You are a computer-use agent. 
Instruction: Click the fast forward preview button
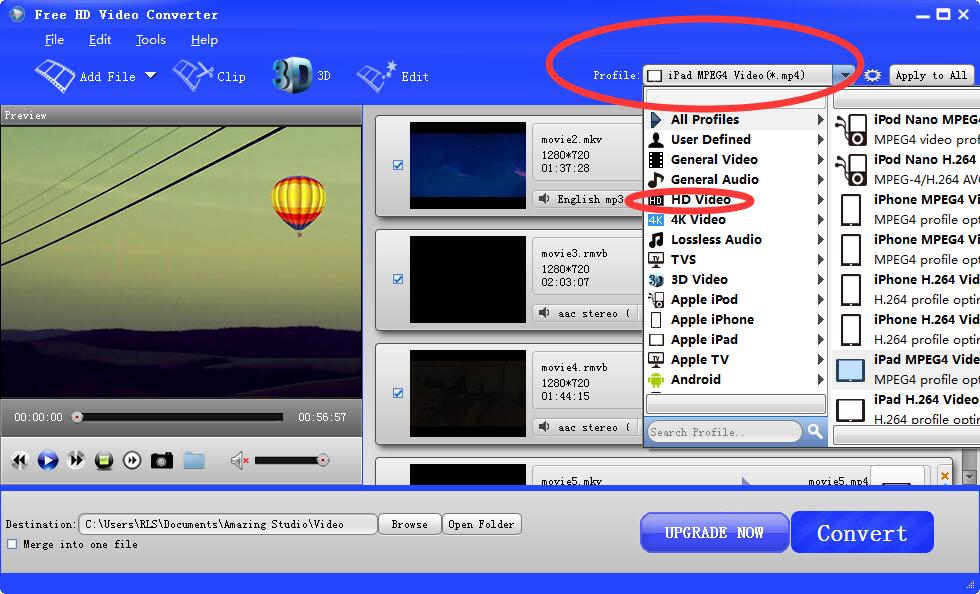[x=76, y=461]
